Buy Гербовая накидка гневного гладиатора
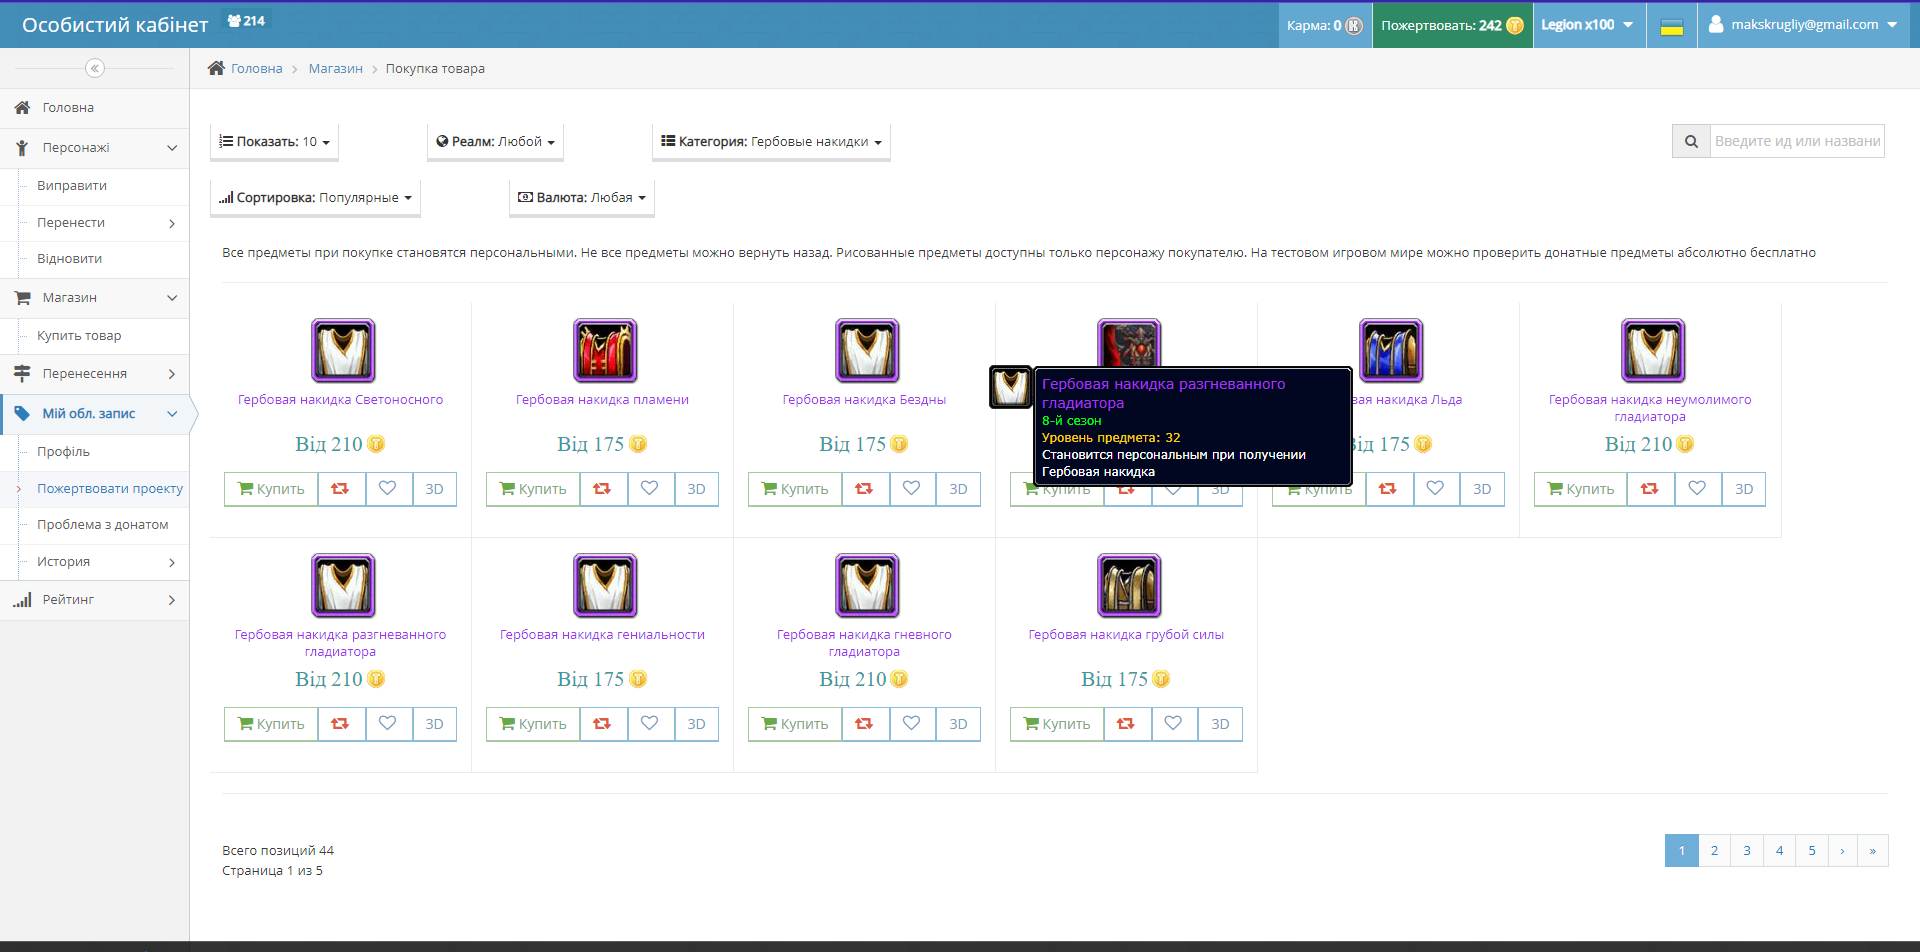 coord(795,724)
